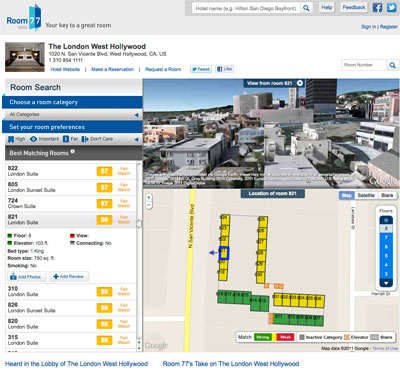The image size is (400, 370).
Task: Click the Best Matching Rooms info icon
Action: pos(72,152)
